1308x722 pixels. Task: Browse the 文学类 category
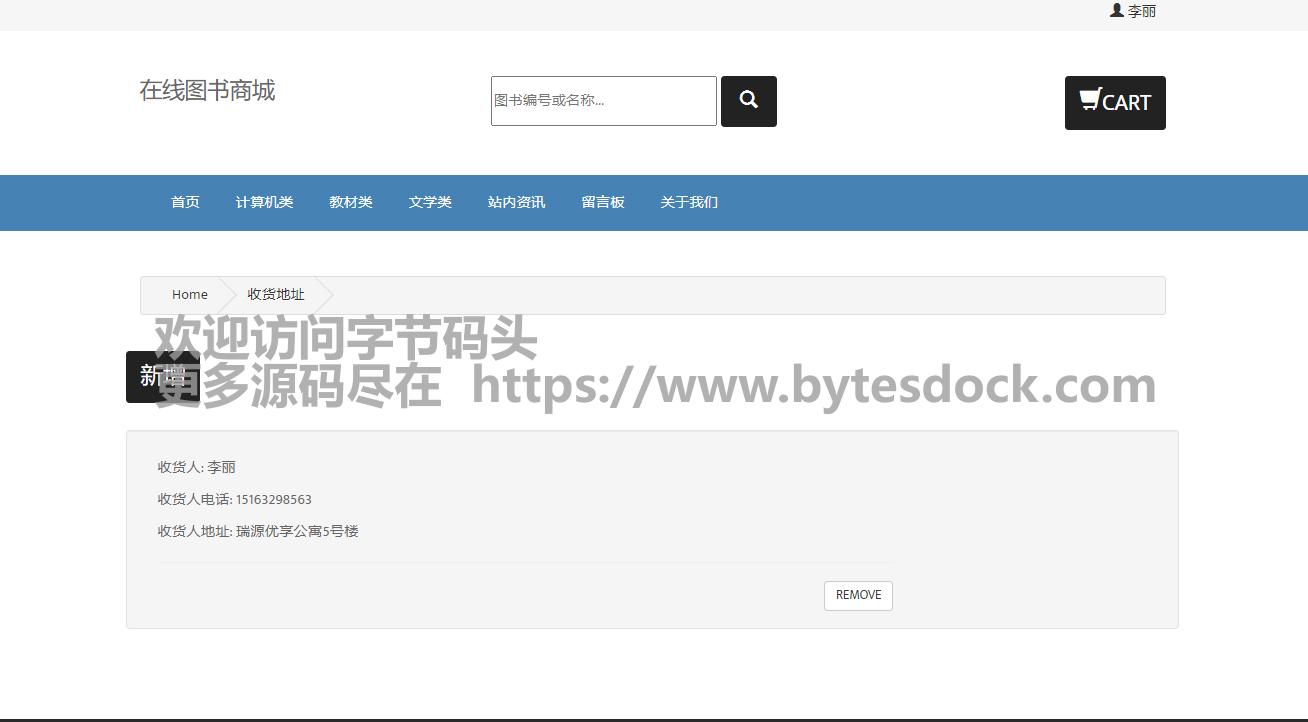tap(430, 202)
